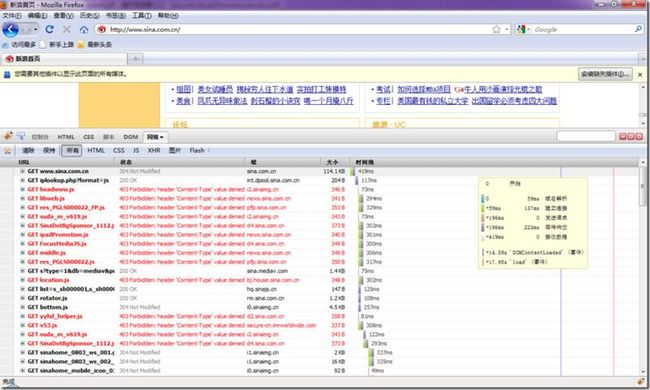The image size is (650, 390).
Task: Expand the GET bottom.js request
Action: (23, 307)
